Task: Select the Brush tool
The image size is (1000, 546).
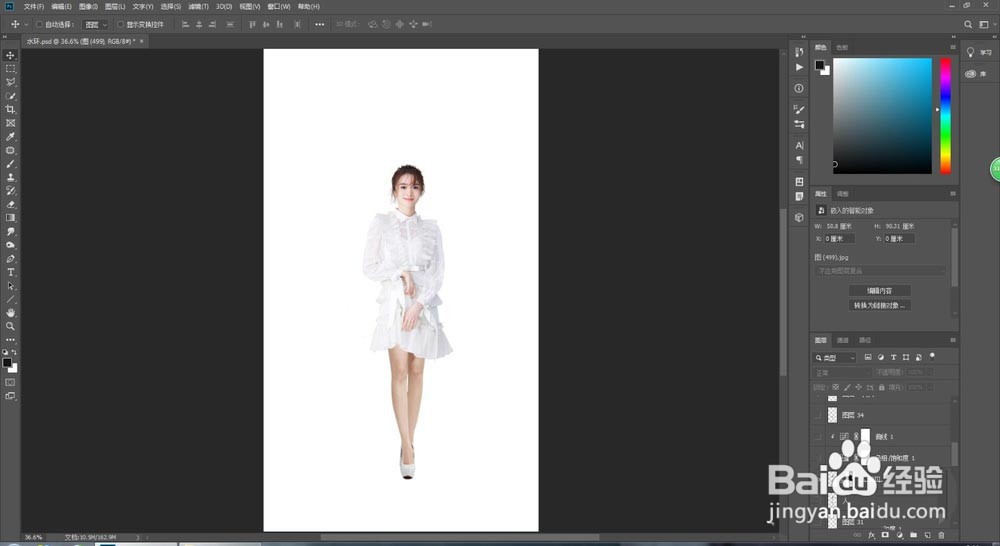Action: [x=10, y=164]
